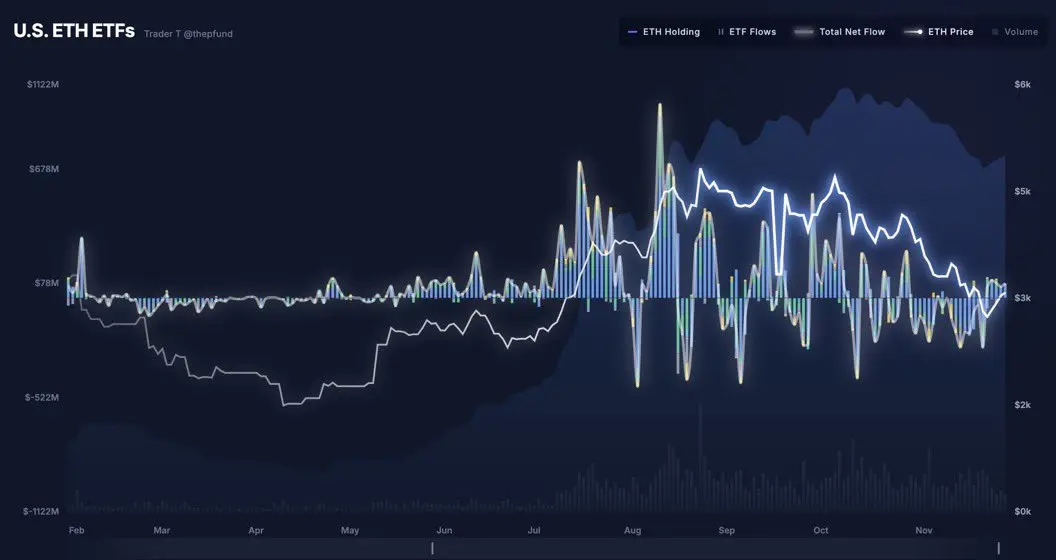Click the $678M left axis label
This screenshot has width=1056, height=560.
pyautogui.click(x=44, y=169)
